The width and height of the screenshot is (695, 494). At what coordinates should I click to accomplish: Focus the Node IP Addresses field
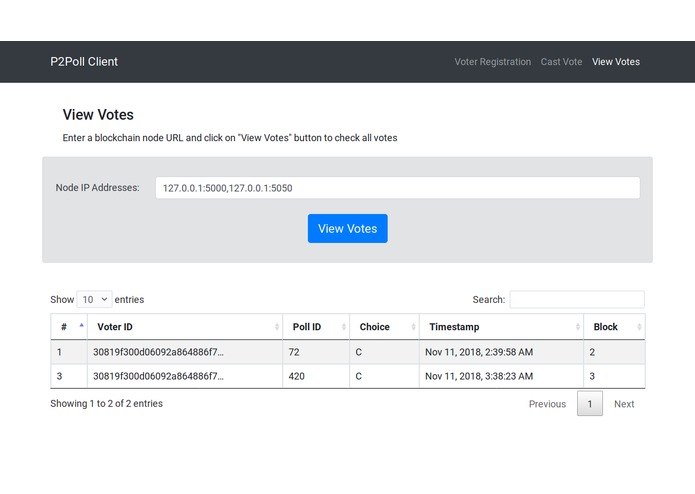[398, 188]
